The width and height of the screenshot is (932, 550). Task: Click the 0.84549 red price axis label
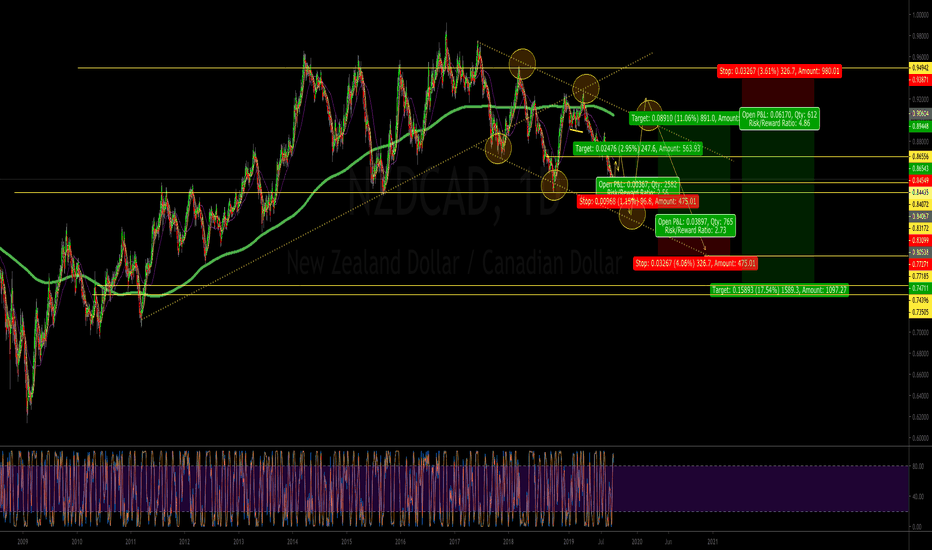pos(920,180)
